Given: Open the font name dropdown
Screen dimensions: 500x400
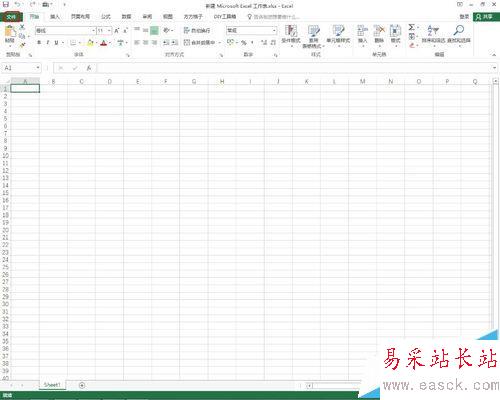Looking at the screenshot, I should point(93,31).
